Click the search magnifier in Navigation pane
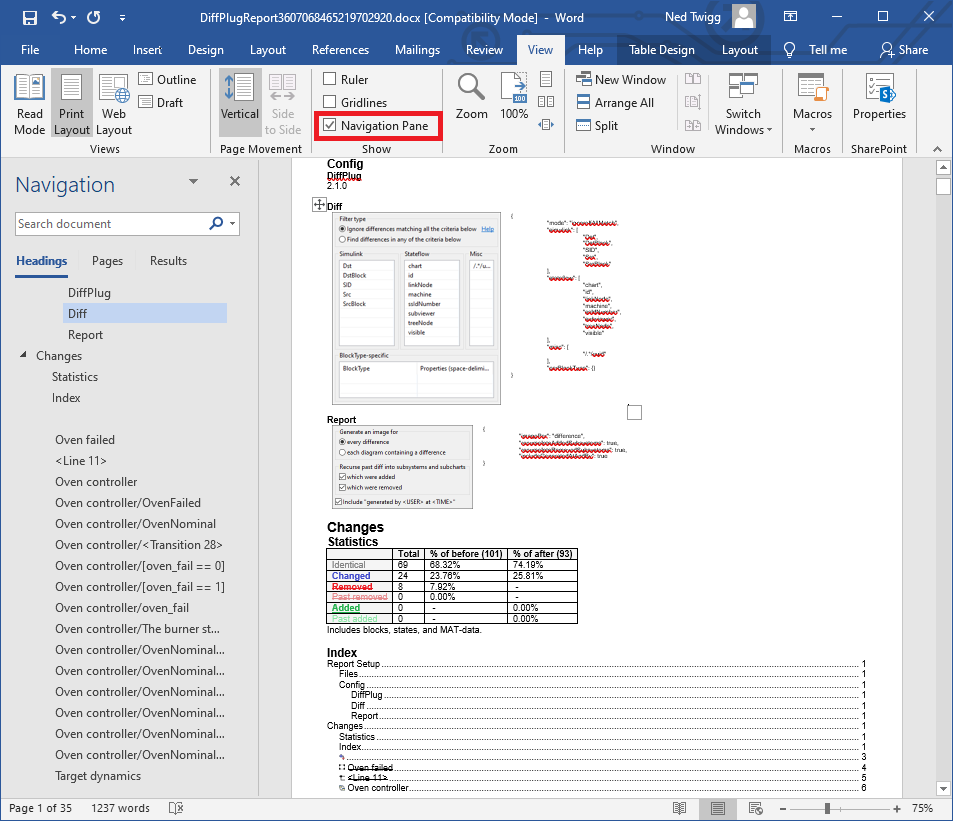 click(x=216, y=224)
